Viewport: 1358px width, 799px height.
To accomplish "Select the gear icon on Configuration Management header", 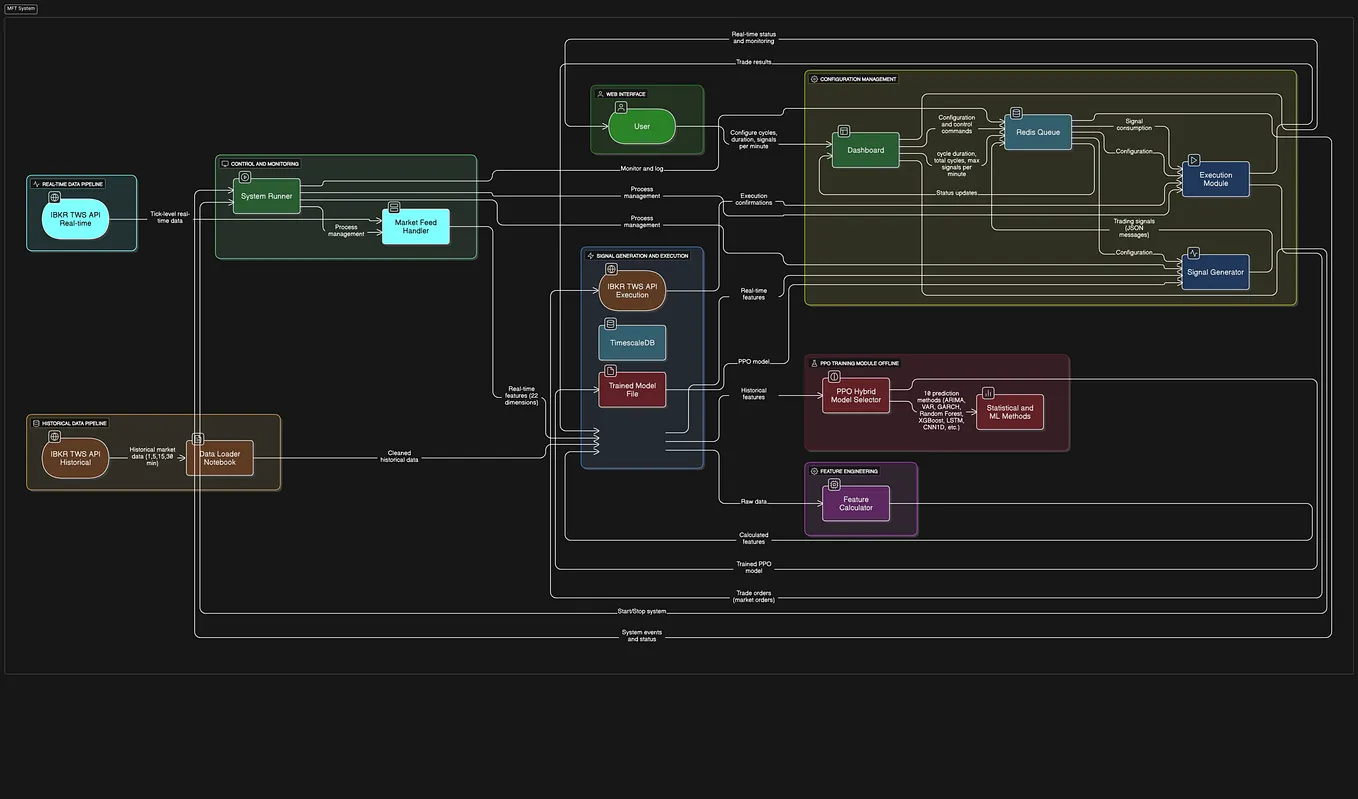I will tap(813, 79).
